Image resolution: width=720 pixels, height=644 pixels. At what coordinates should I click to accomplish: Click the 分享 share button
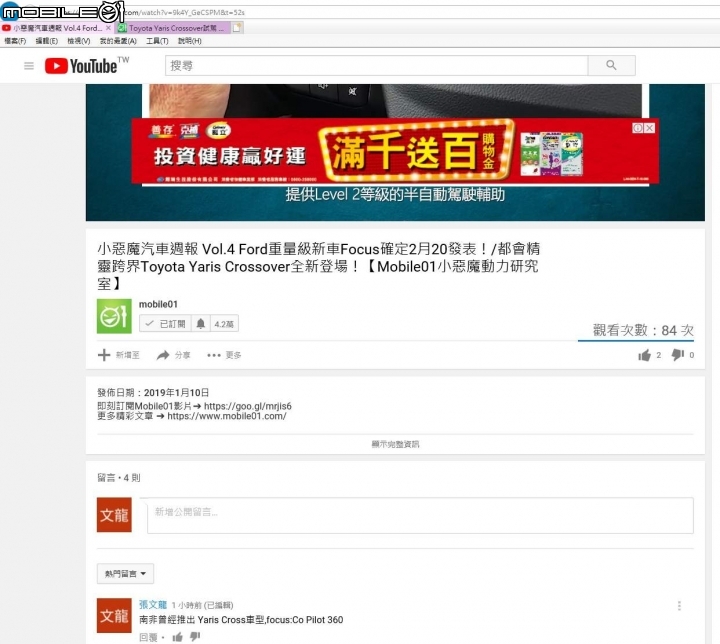click(173, 355)
